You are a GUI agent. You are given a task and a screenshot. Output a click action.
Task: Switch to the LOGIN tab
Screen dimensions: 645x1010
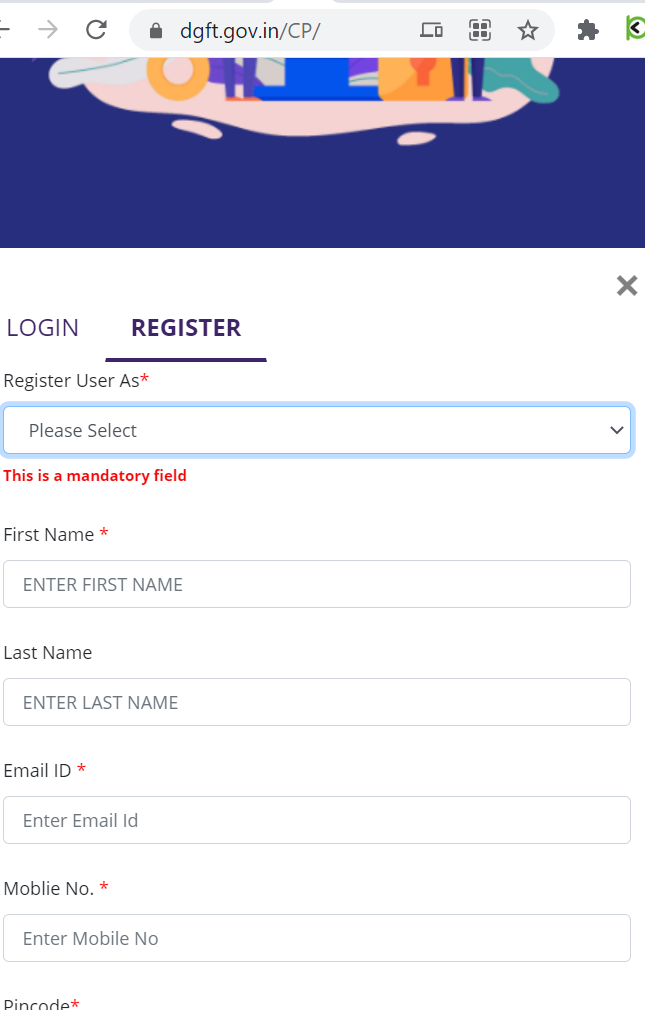pyautogui.click(x=43, y=328)
